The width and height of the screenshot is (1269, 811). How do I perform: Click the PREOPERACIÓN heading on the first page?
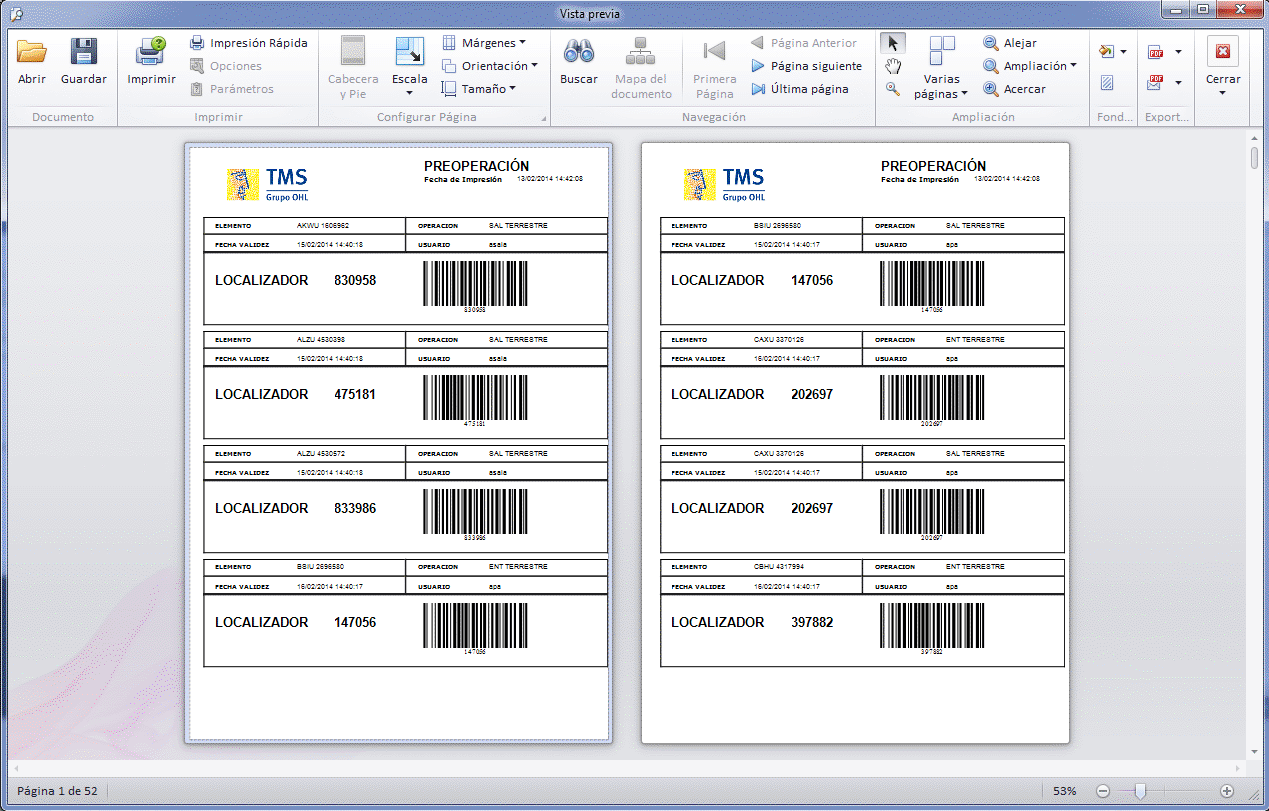click(476, 166)
